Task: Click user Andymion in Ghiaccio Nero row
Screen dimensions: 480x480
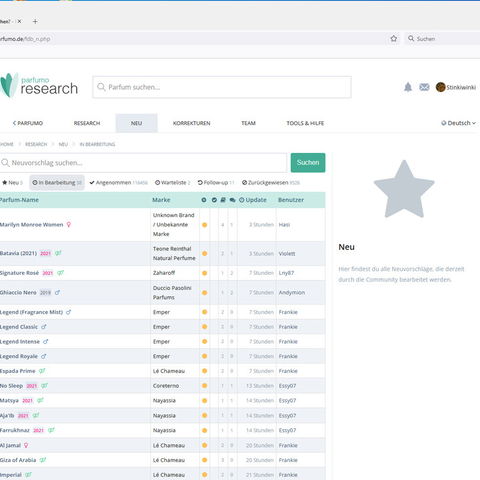Action: [292, 293]
